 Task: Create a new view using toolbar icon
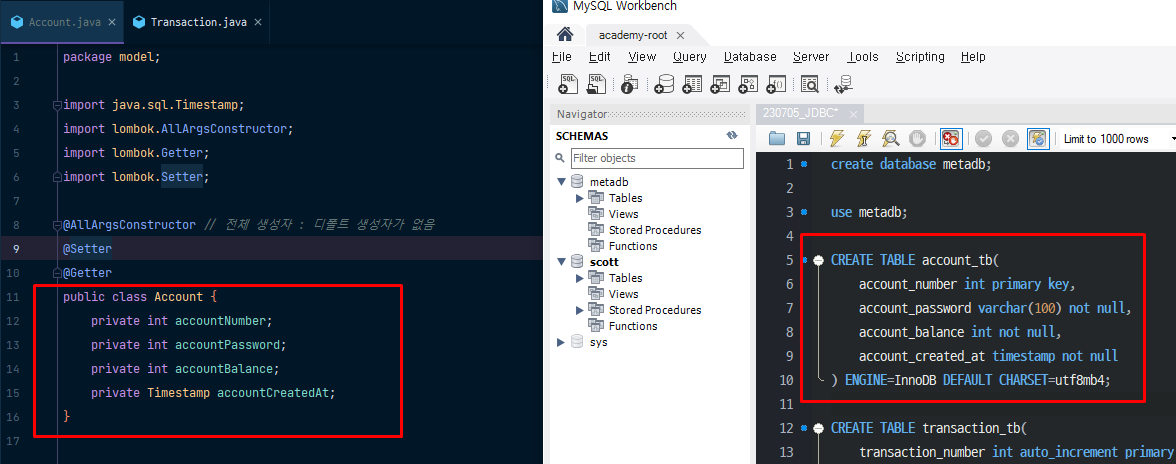(x=720, y=84)
